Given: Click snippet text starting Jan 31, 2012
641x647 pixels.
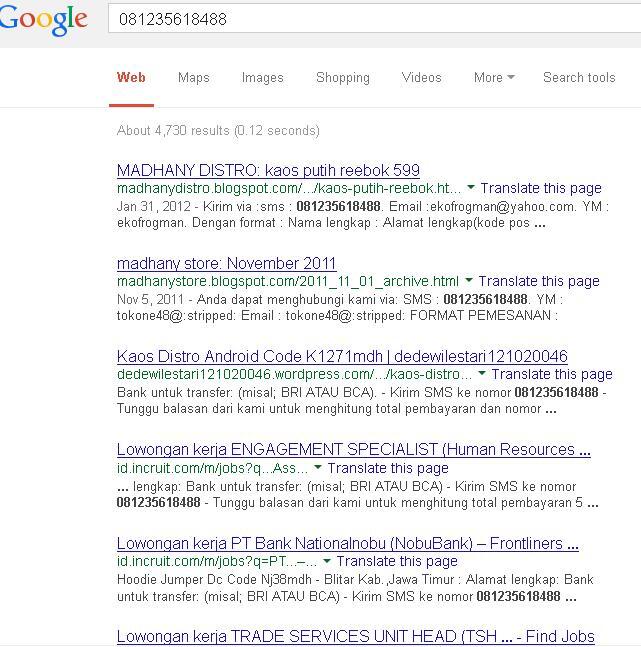Looking at the screenshot, I should click(363, 215).
